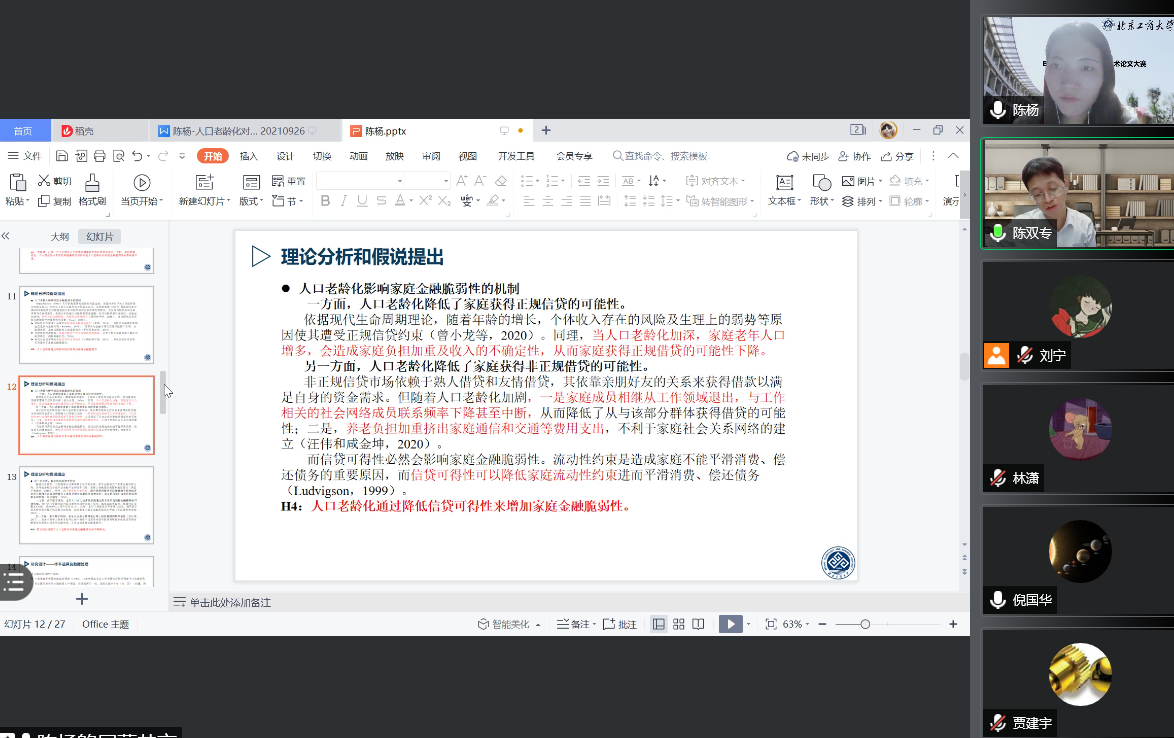
Task: Add new slide with plus under thumbnails
Action: (82, 599)
